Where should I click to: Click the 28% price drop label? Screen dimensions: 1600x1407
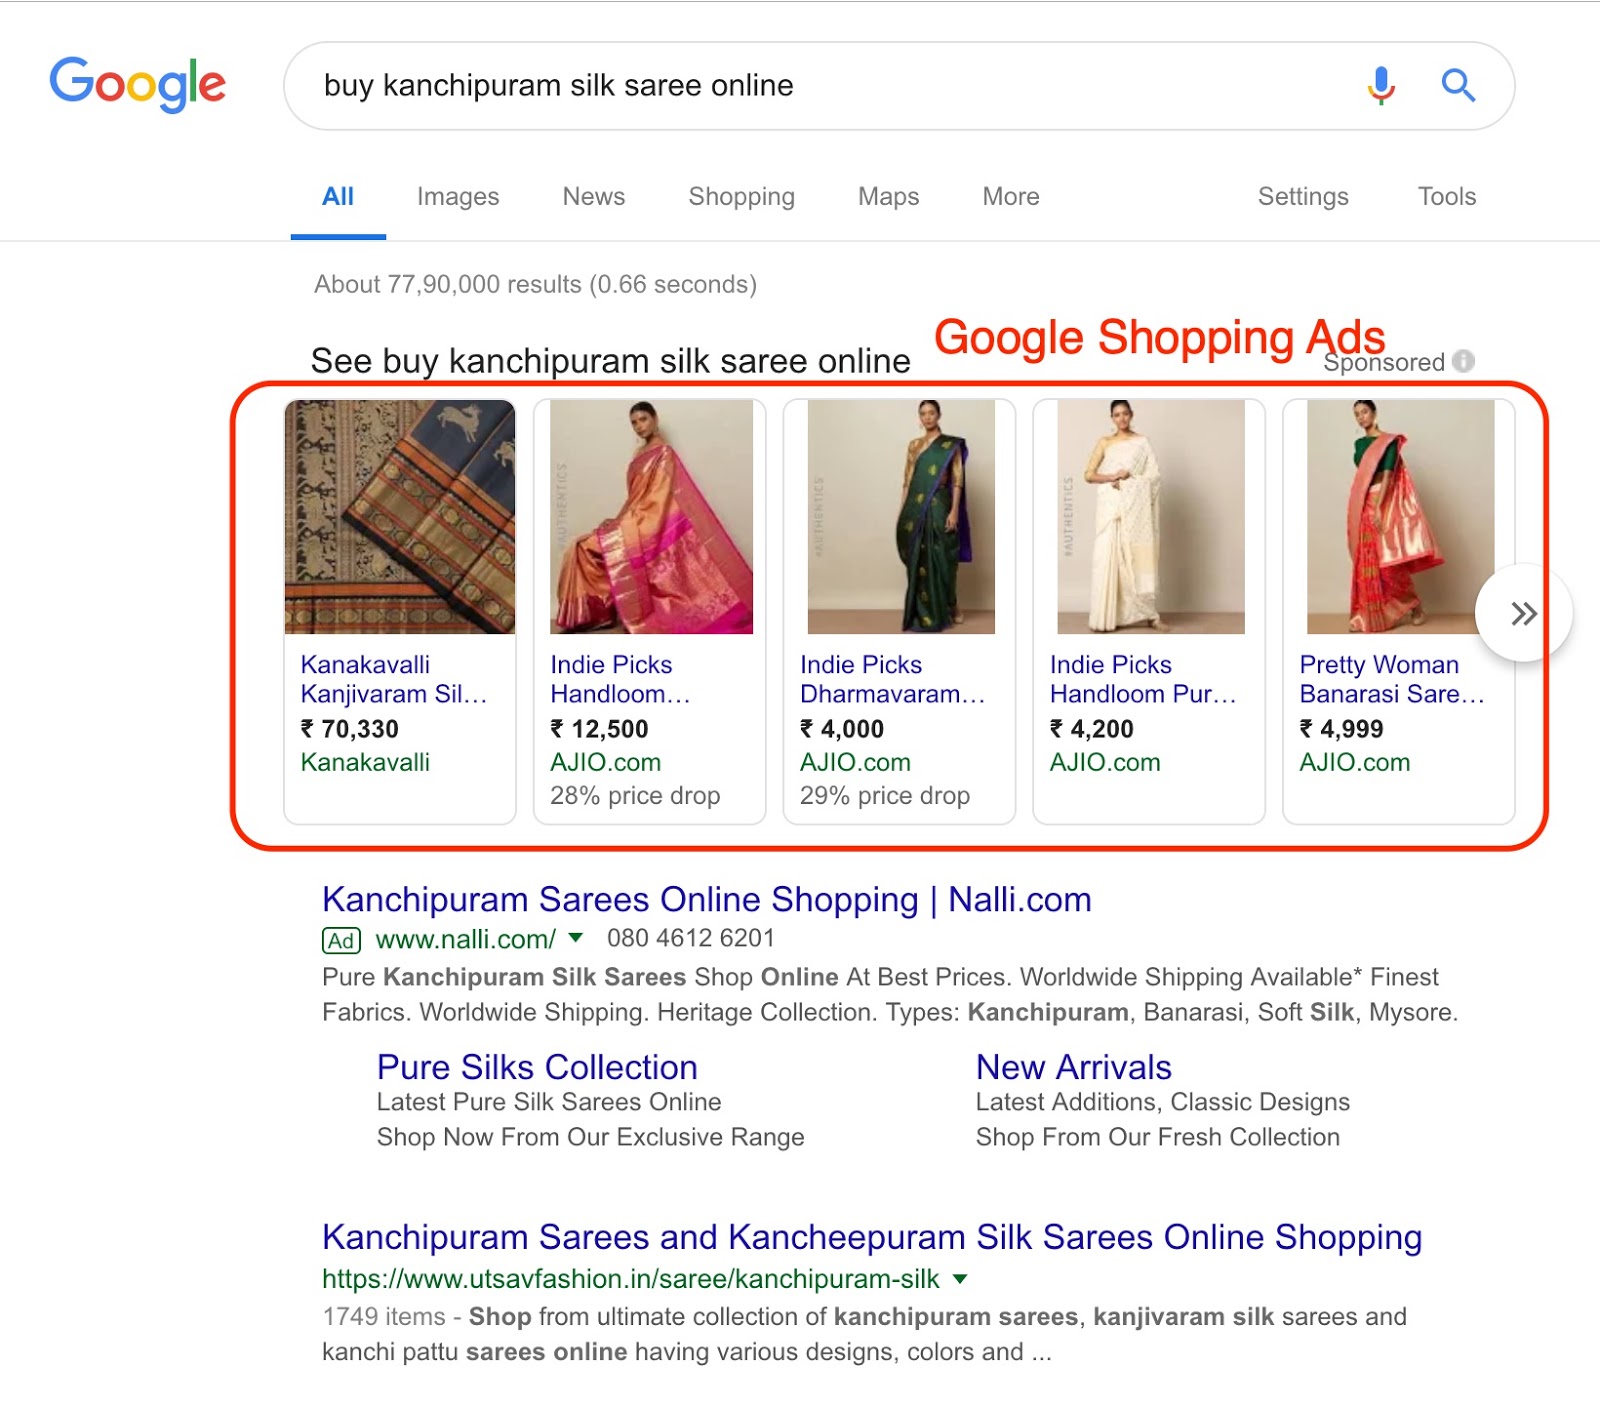point(635,796)
